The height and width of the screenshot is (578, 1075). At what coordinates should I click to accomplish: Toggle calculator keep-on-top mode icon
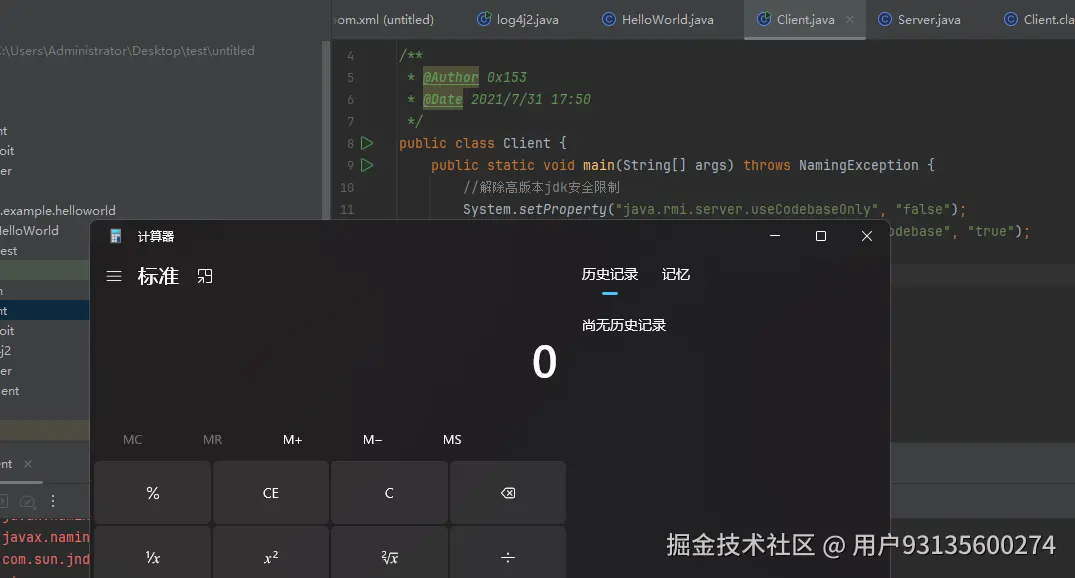(205, 276)
